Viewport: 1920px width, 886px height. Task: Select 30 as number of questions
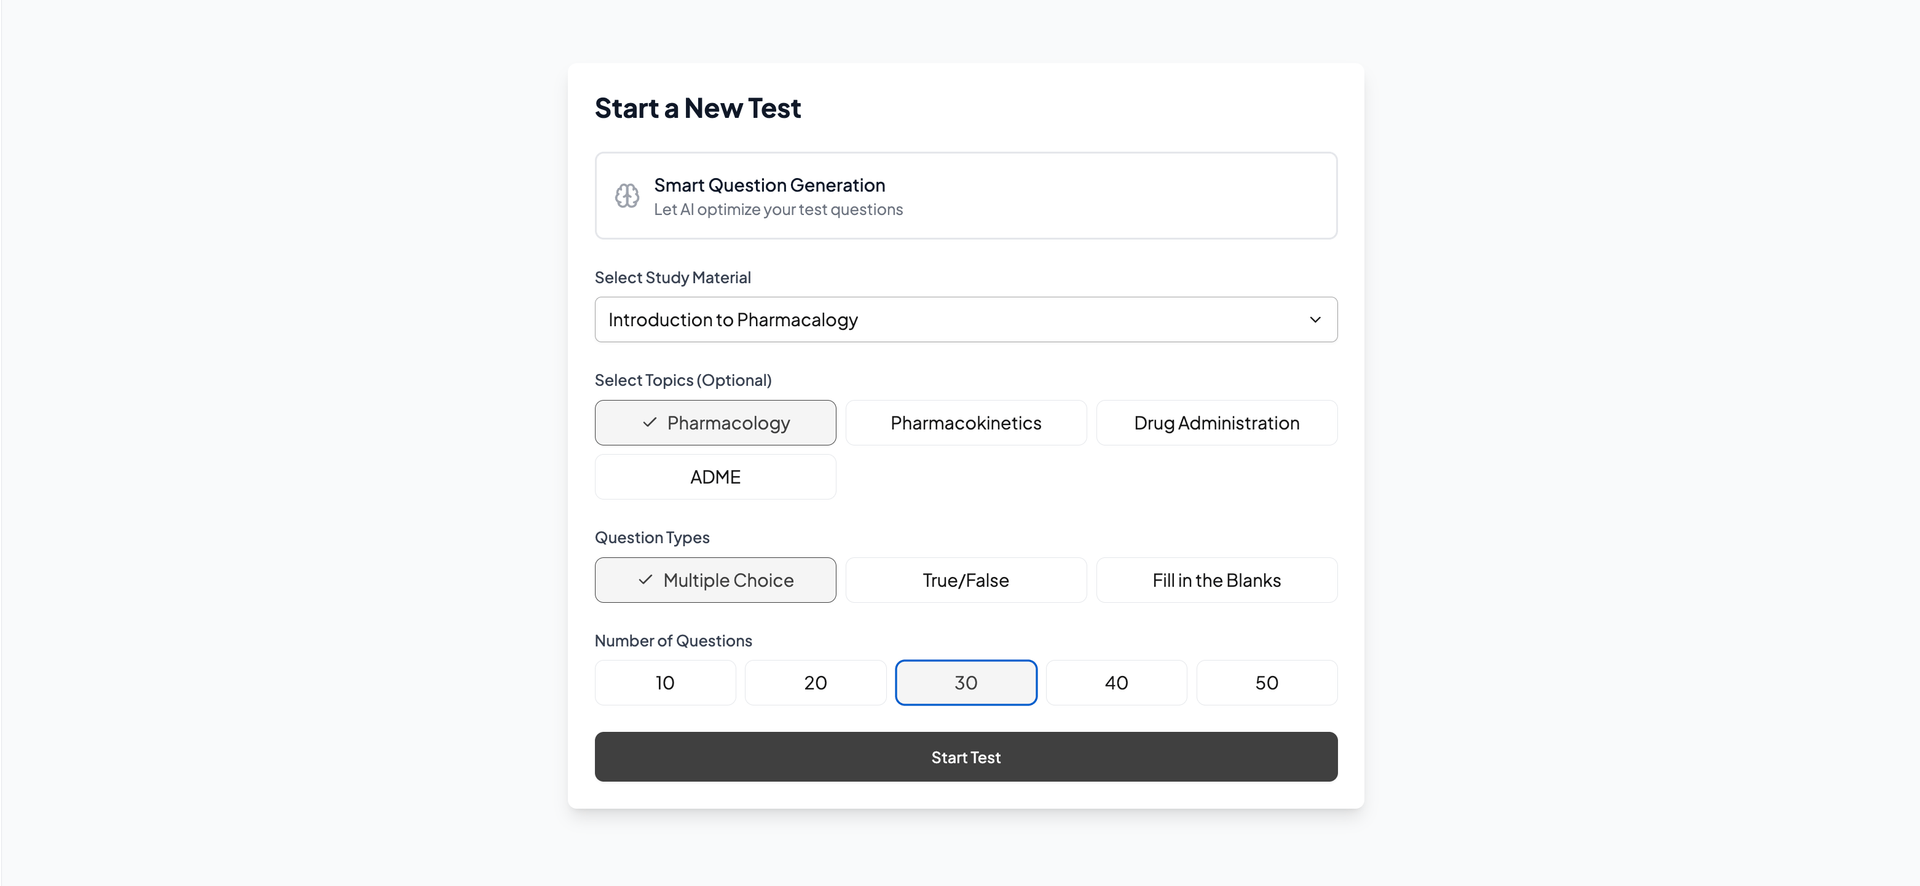965,683
